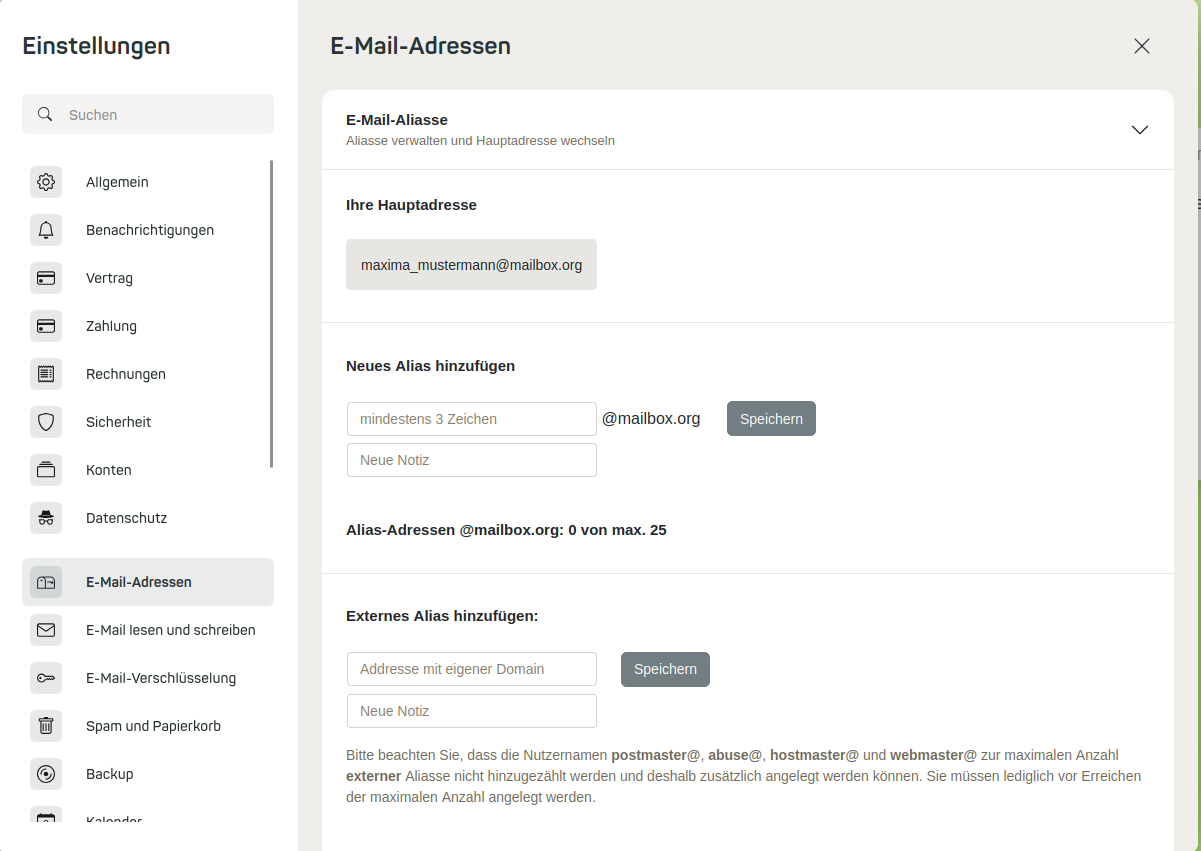1201x851 pixels.
Task: Focus the 'mindestens 3 Zeichen' alias field
Action: tap(472, 419)
